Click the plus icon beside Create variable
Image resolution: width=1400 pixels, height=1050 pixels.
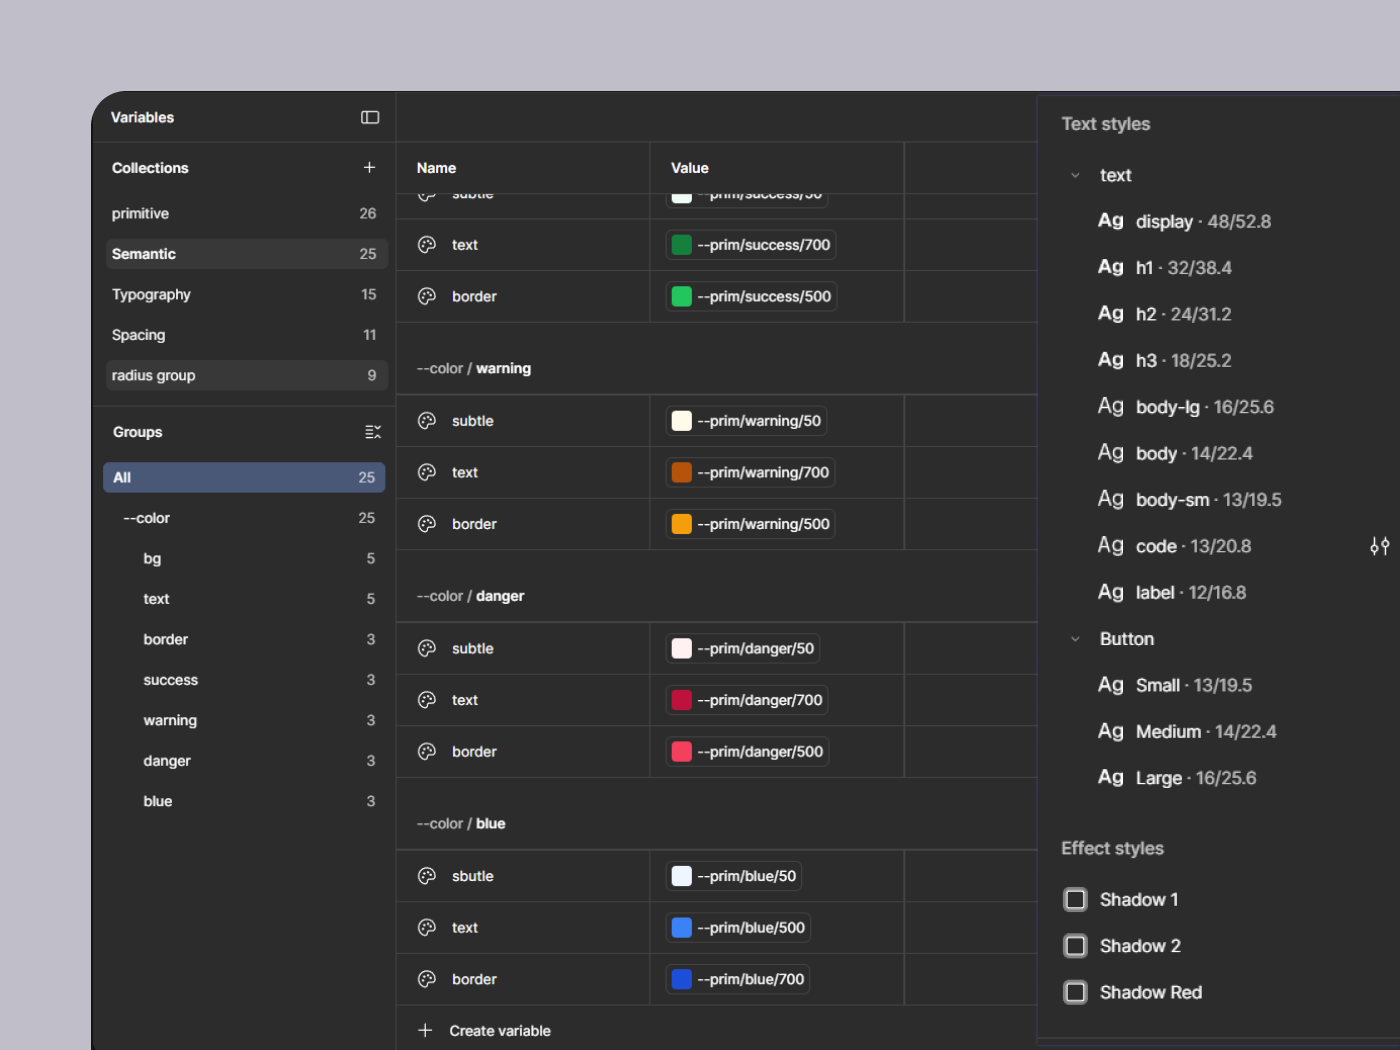425,1030
